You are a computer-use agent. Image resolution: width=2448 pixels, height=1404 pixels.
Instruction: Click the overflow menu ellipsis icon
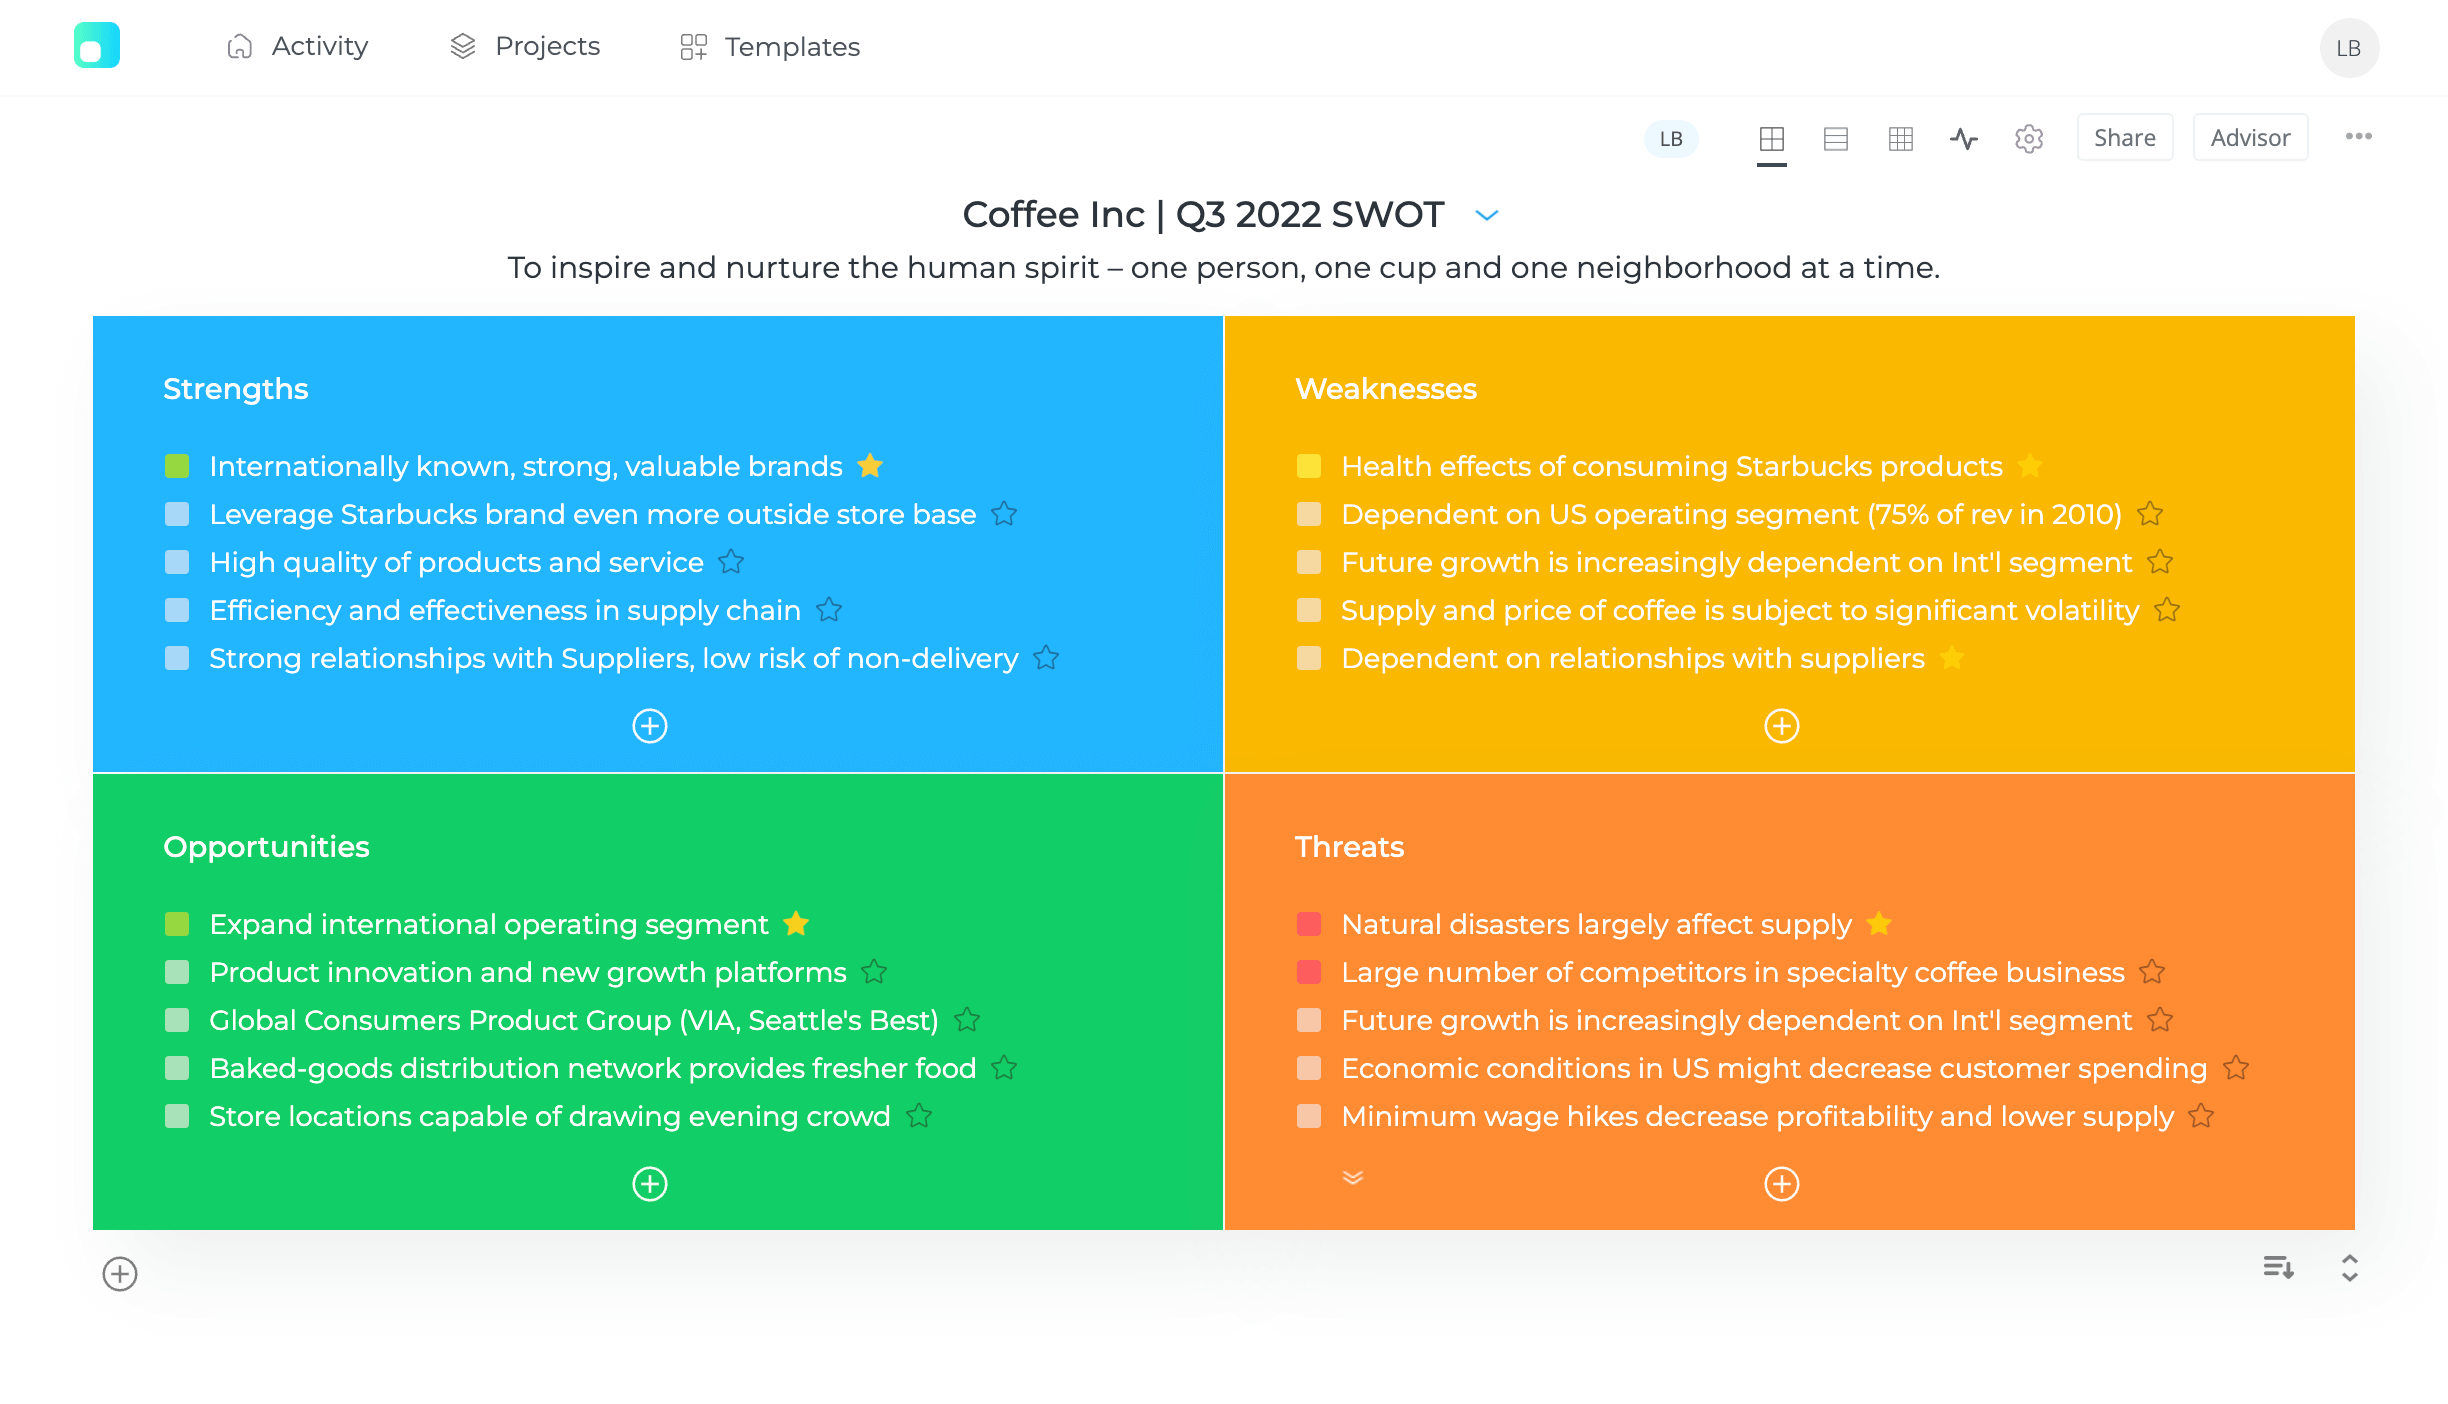[2361, 136]
